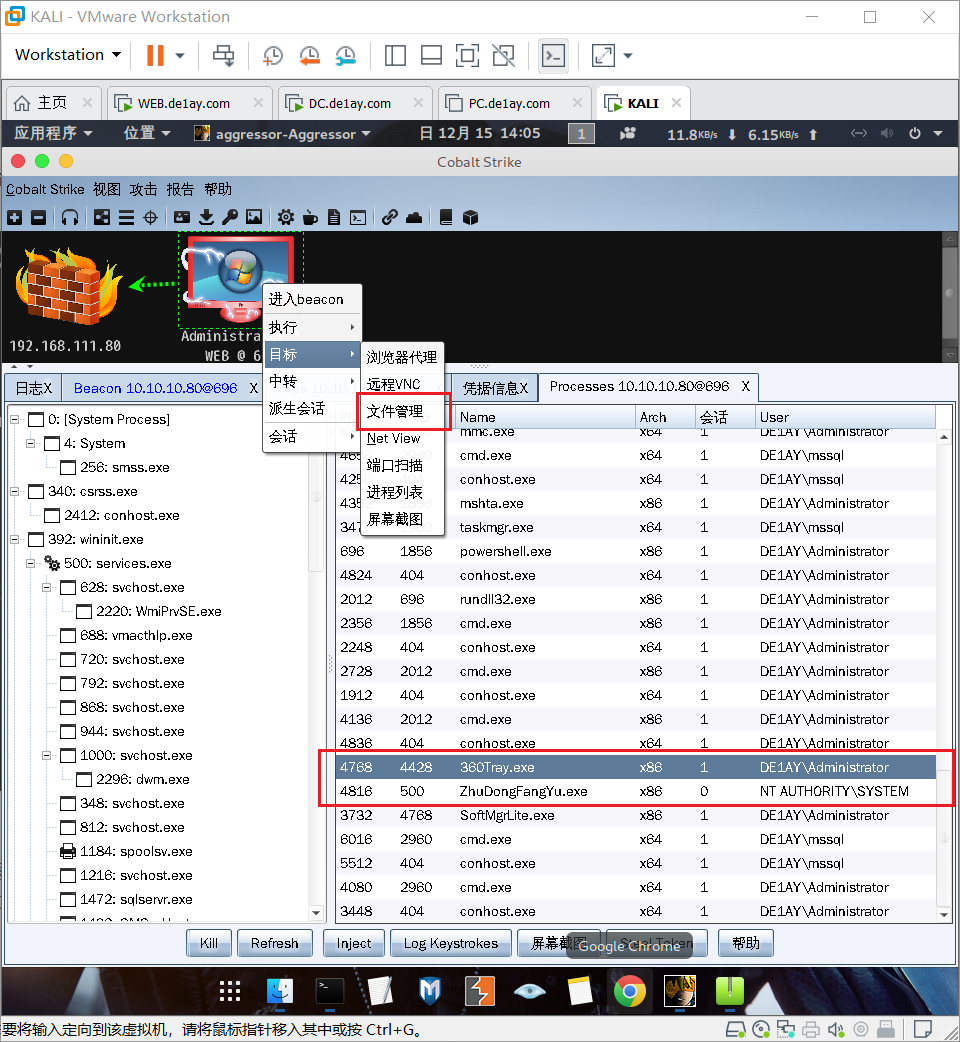960x1042 pixels.
Task: Click the Kill button
Action: click(209, 943)
